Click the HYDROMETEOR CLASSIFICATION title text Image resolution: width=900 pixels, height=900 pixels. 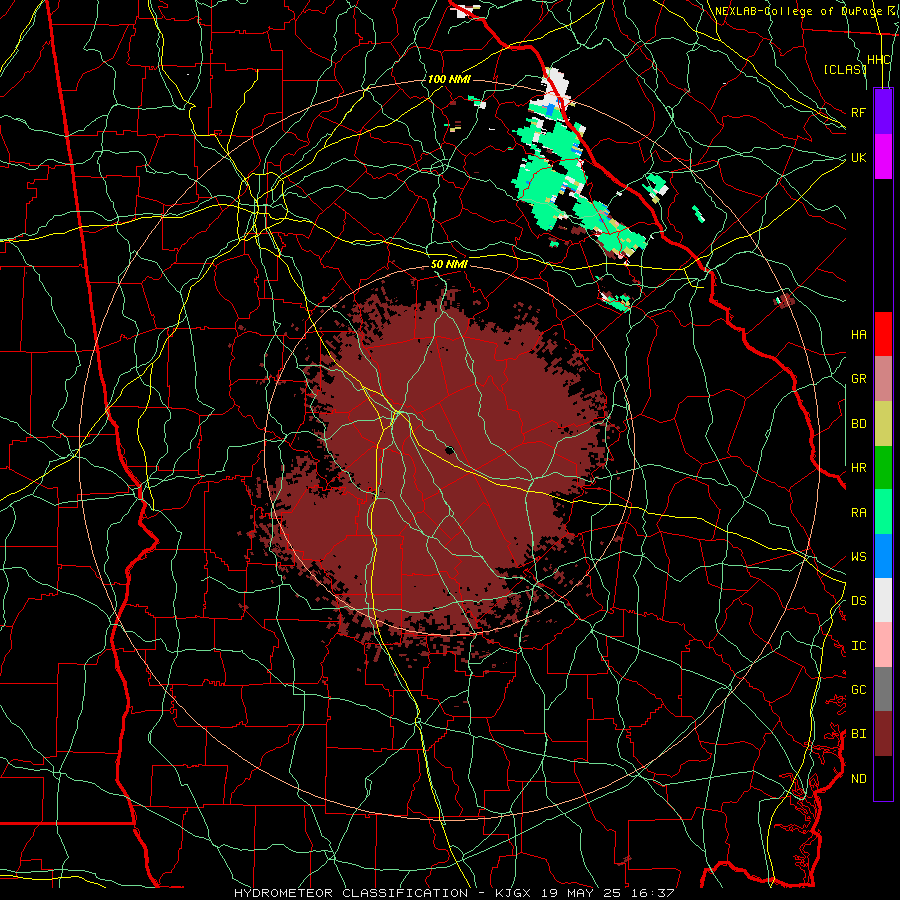351,893
